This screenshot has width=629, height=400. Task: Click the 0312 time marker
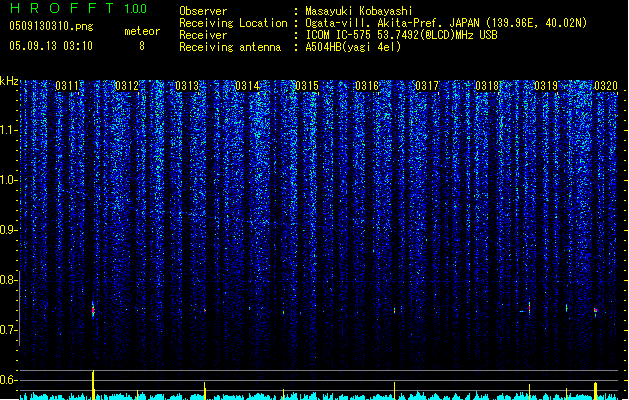[x=127, y=86]
